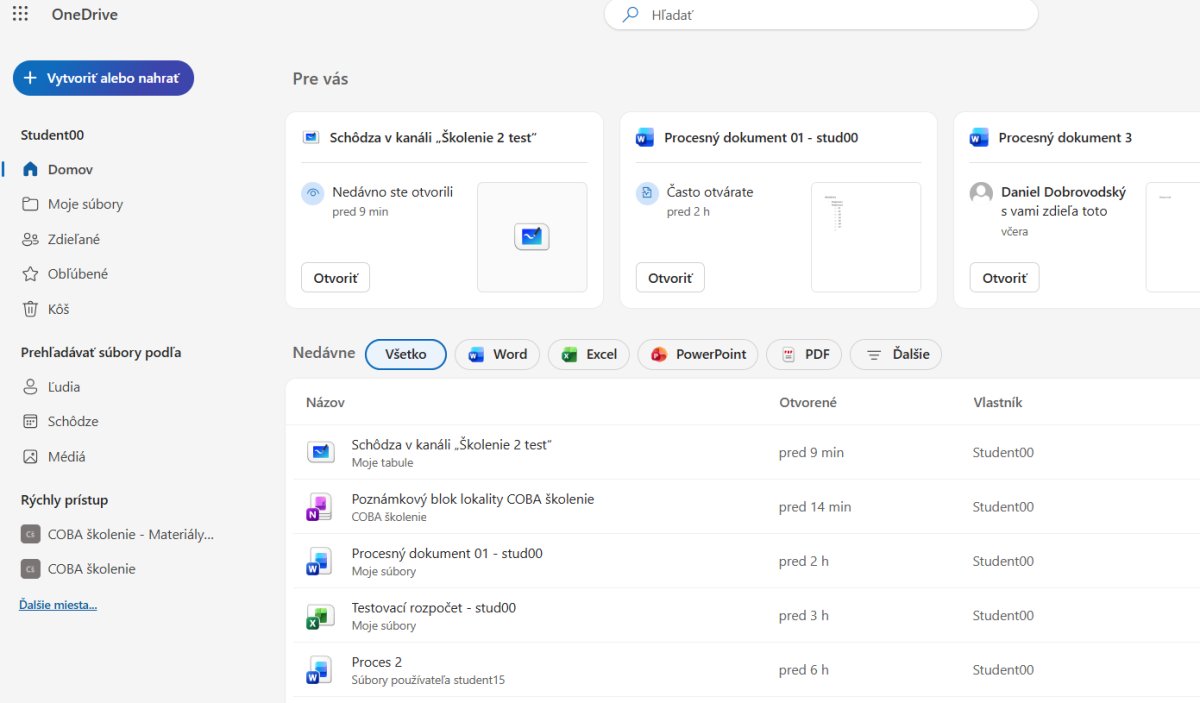Image resolution: width=1200 pixels, height=703 pixels.
Task: Browse files by Schôdze
Action: pos(73,422)
